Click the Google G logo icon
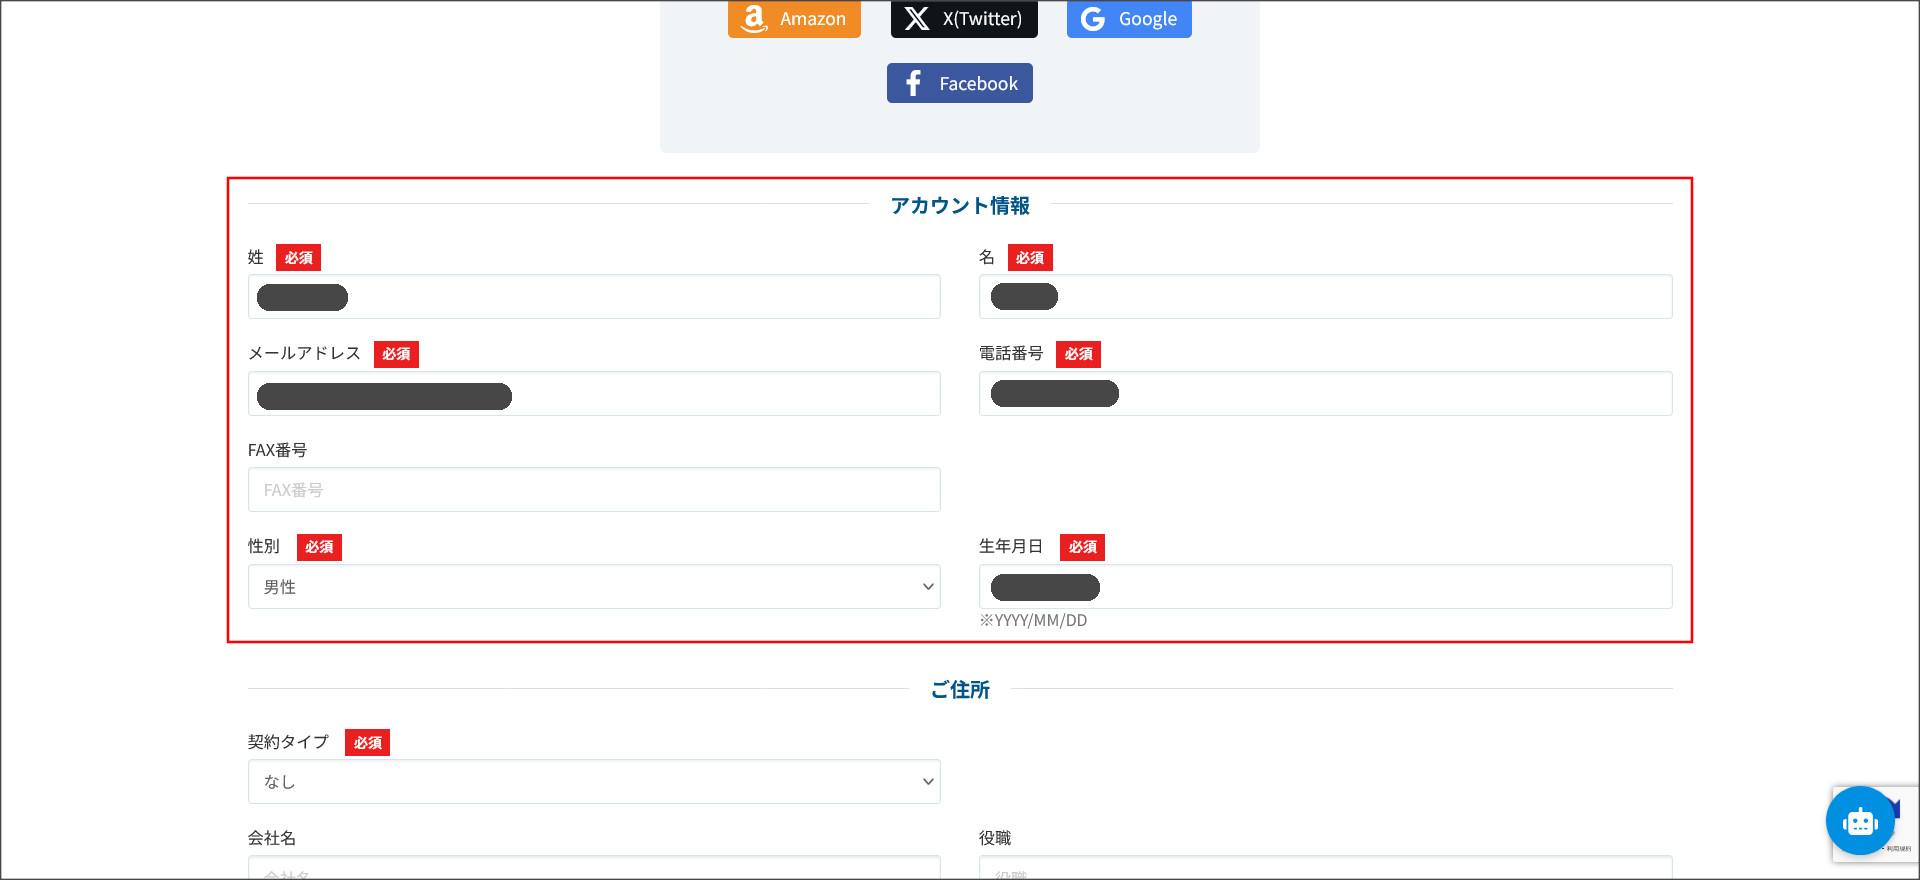Screen dimensions: 1920x880 tap(1093, 18)
